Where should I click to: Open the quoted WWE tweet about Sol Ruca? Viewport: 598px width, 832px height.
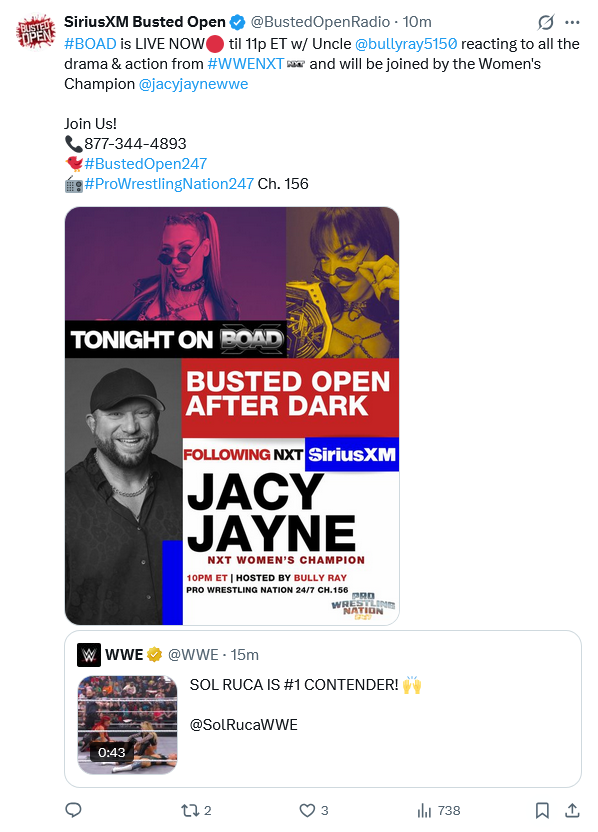click(323, 709)
